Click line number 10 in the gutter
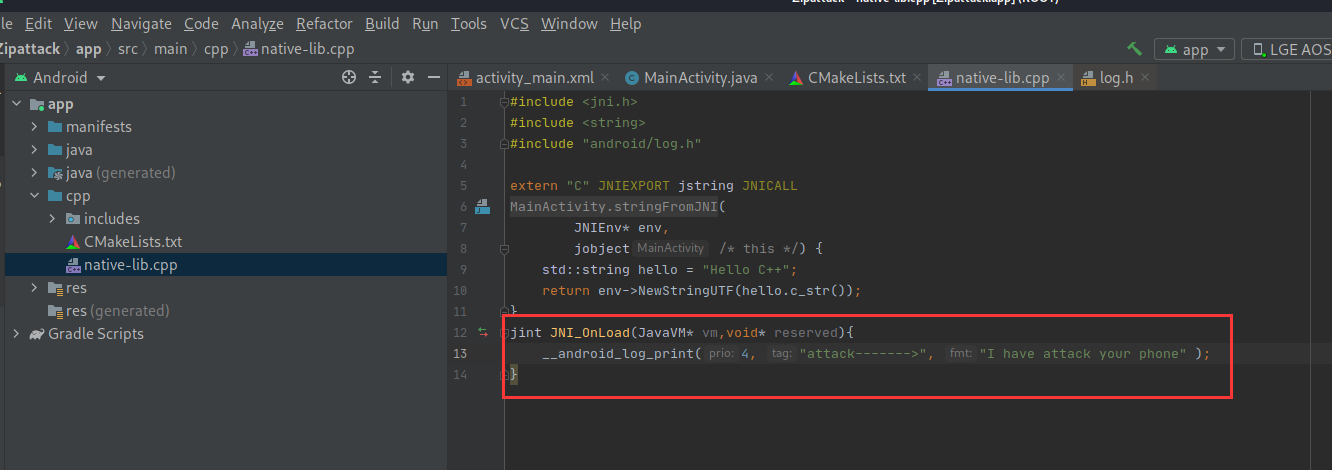Screen dimensions: 1332x470 (460, 290)
